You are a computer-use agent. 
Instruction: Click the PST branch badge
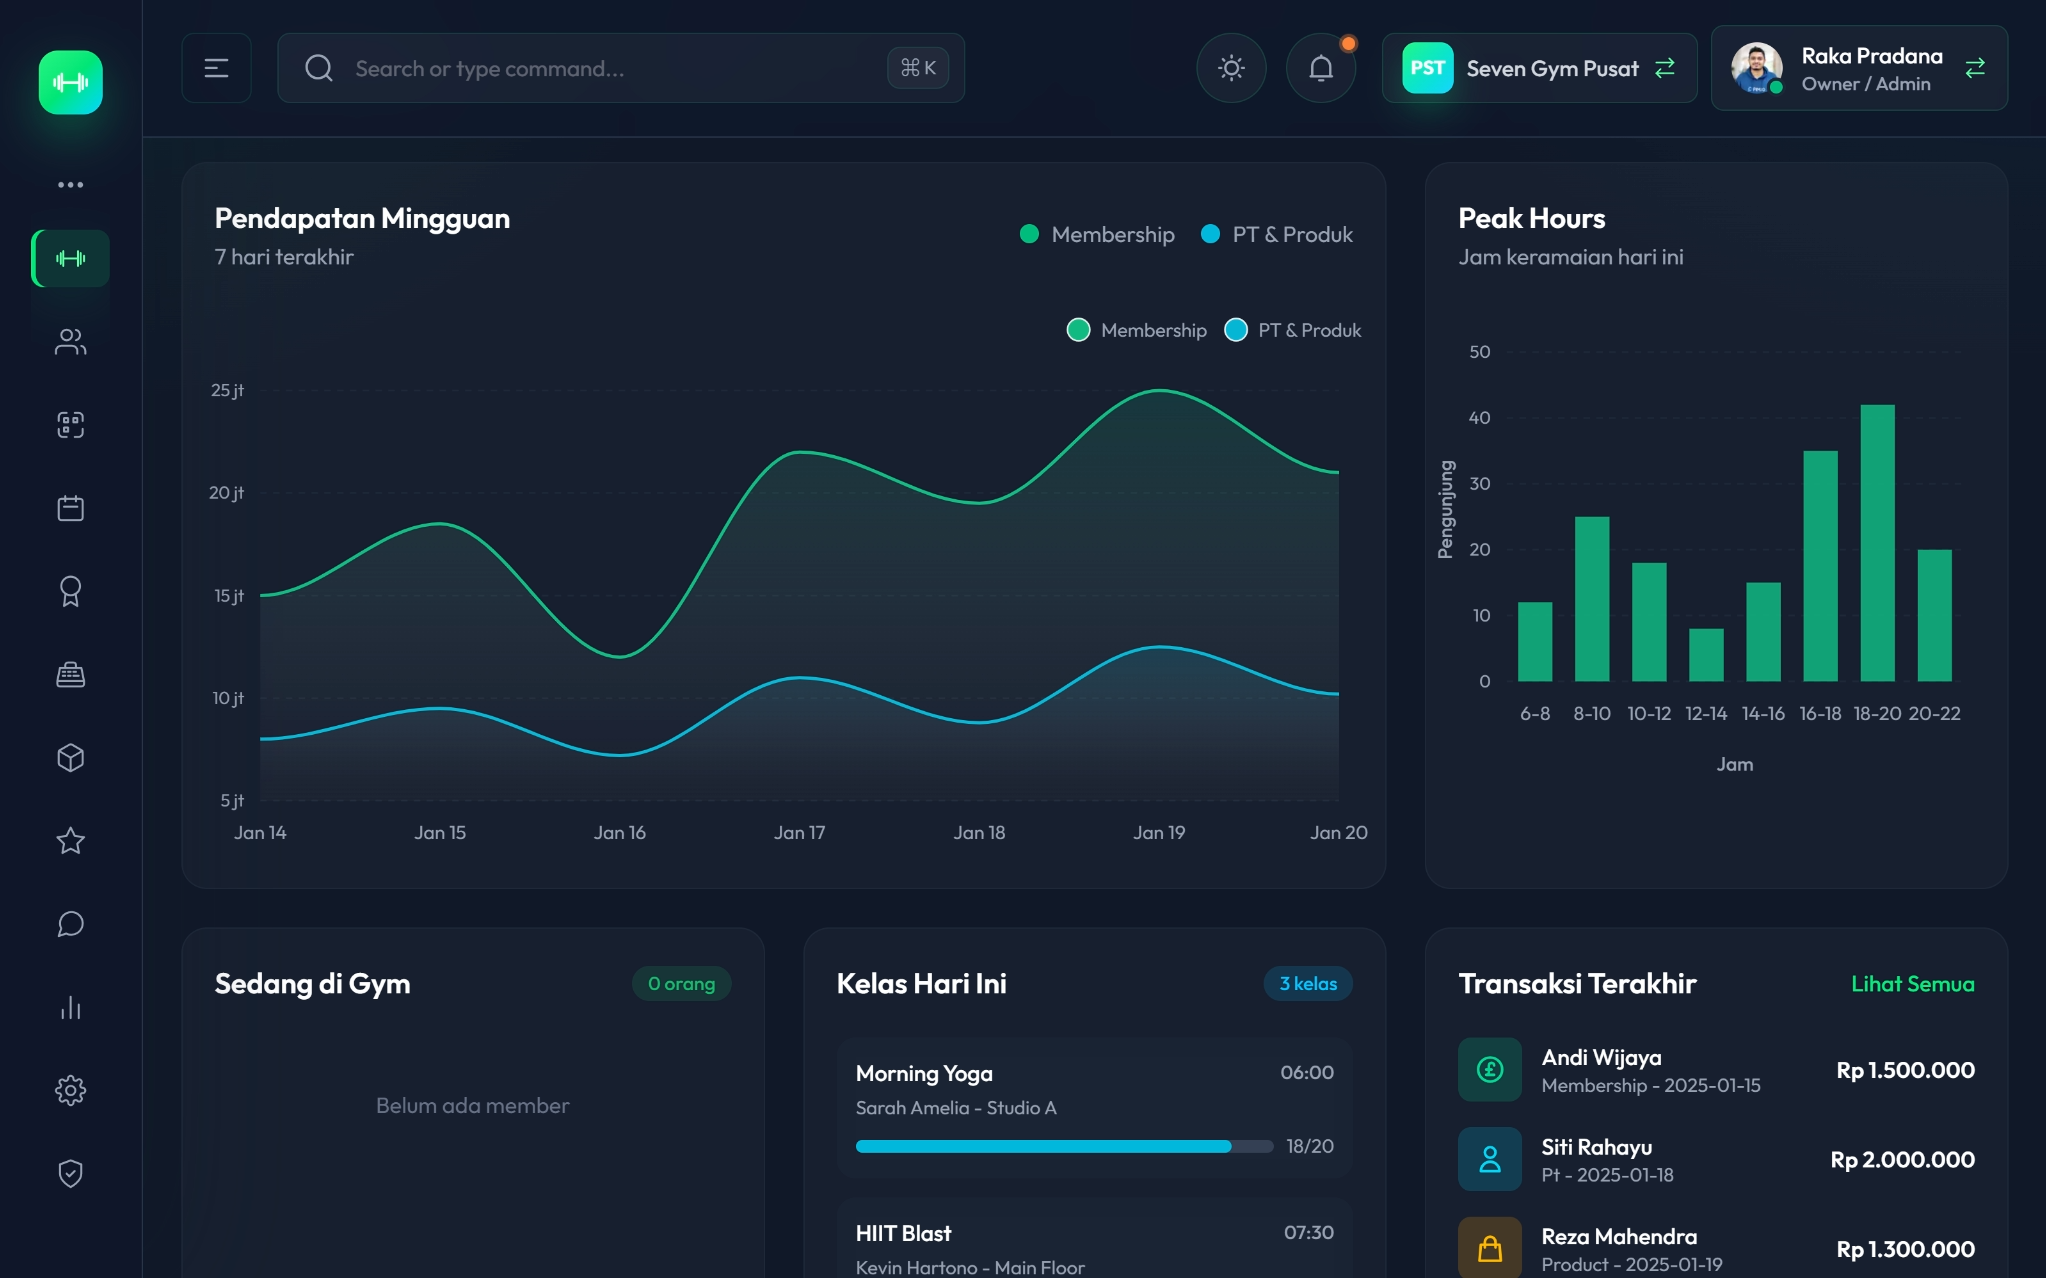(1427, 68)
